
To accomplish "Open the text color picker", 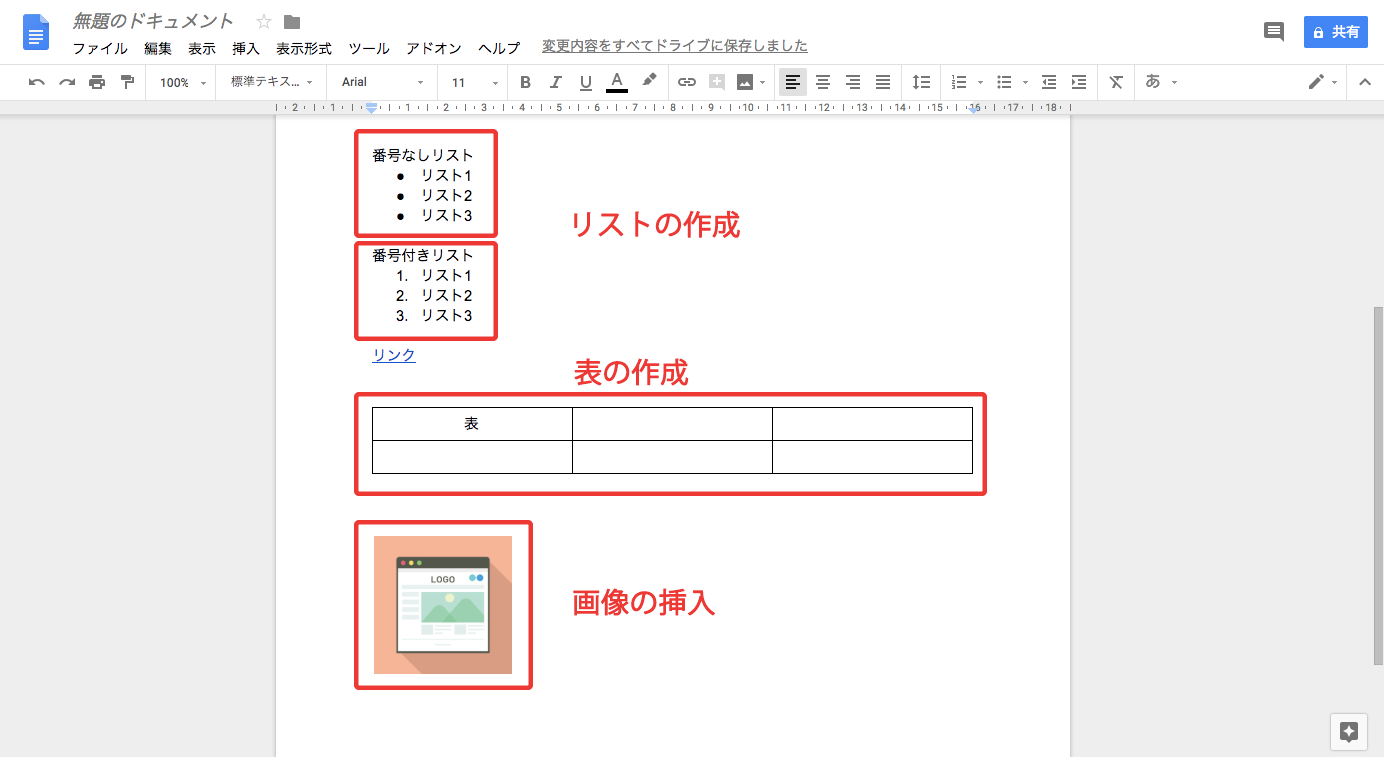I will point(617,82).
